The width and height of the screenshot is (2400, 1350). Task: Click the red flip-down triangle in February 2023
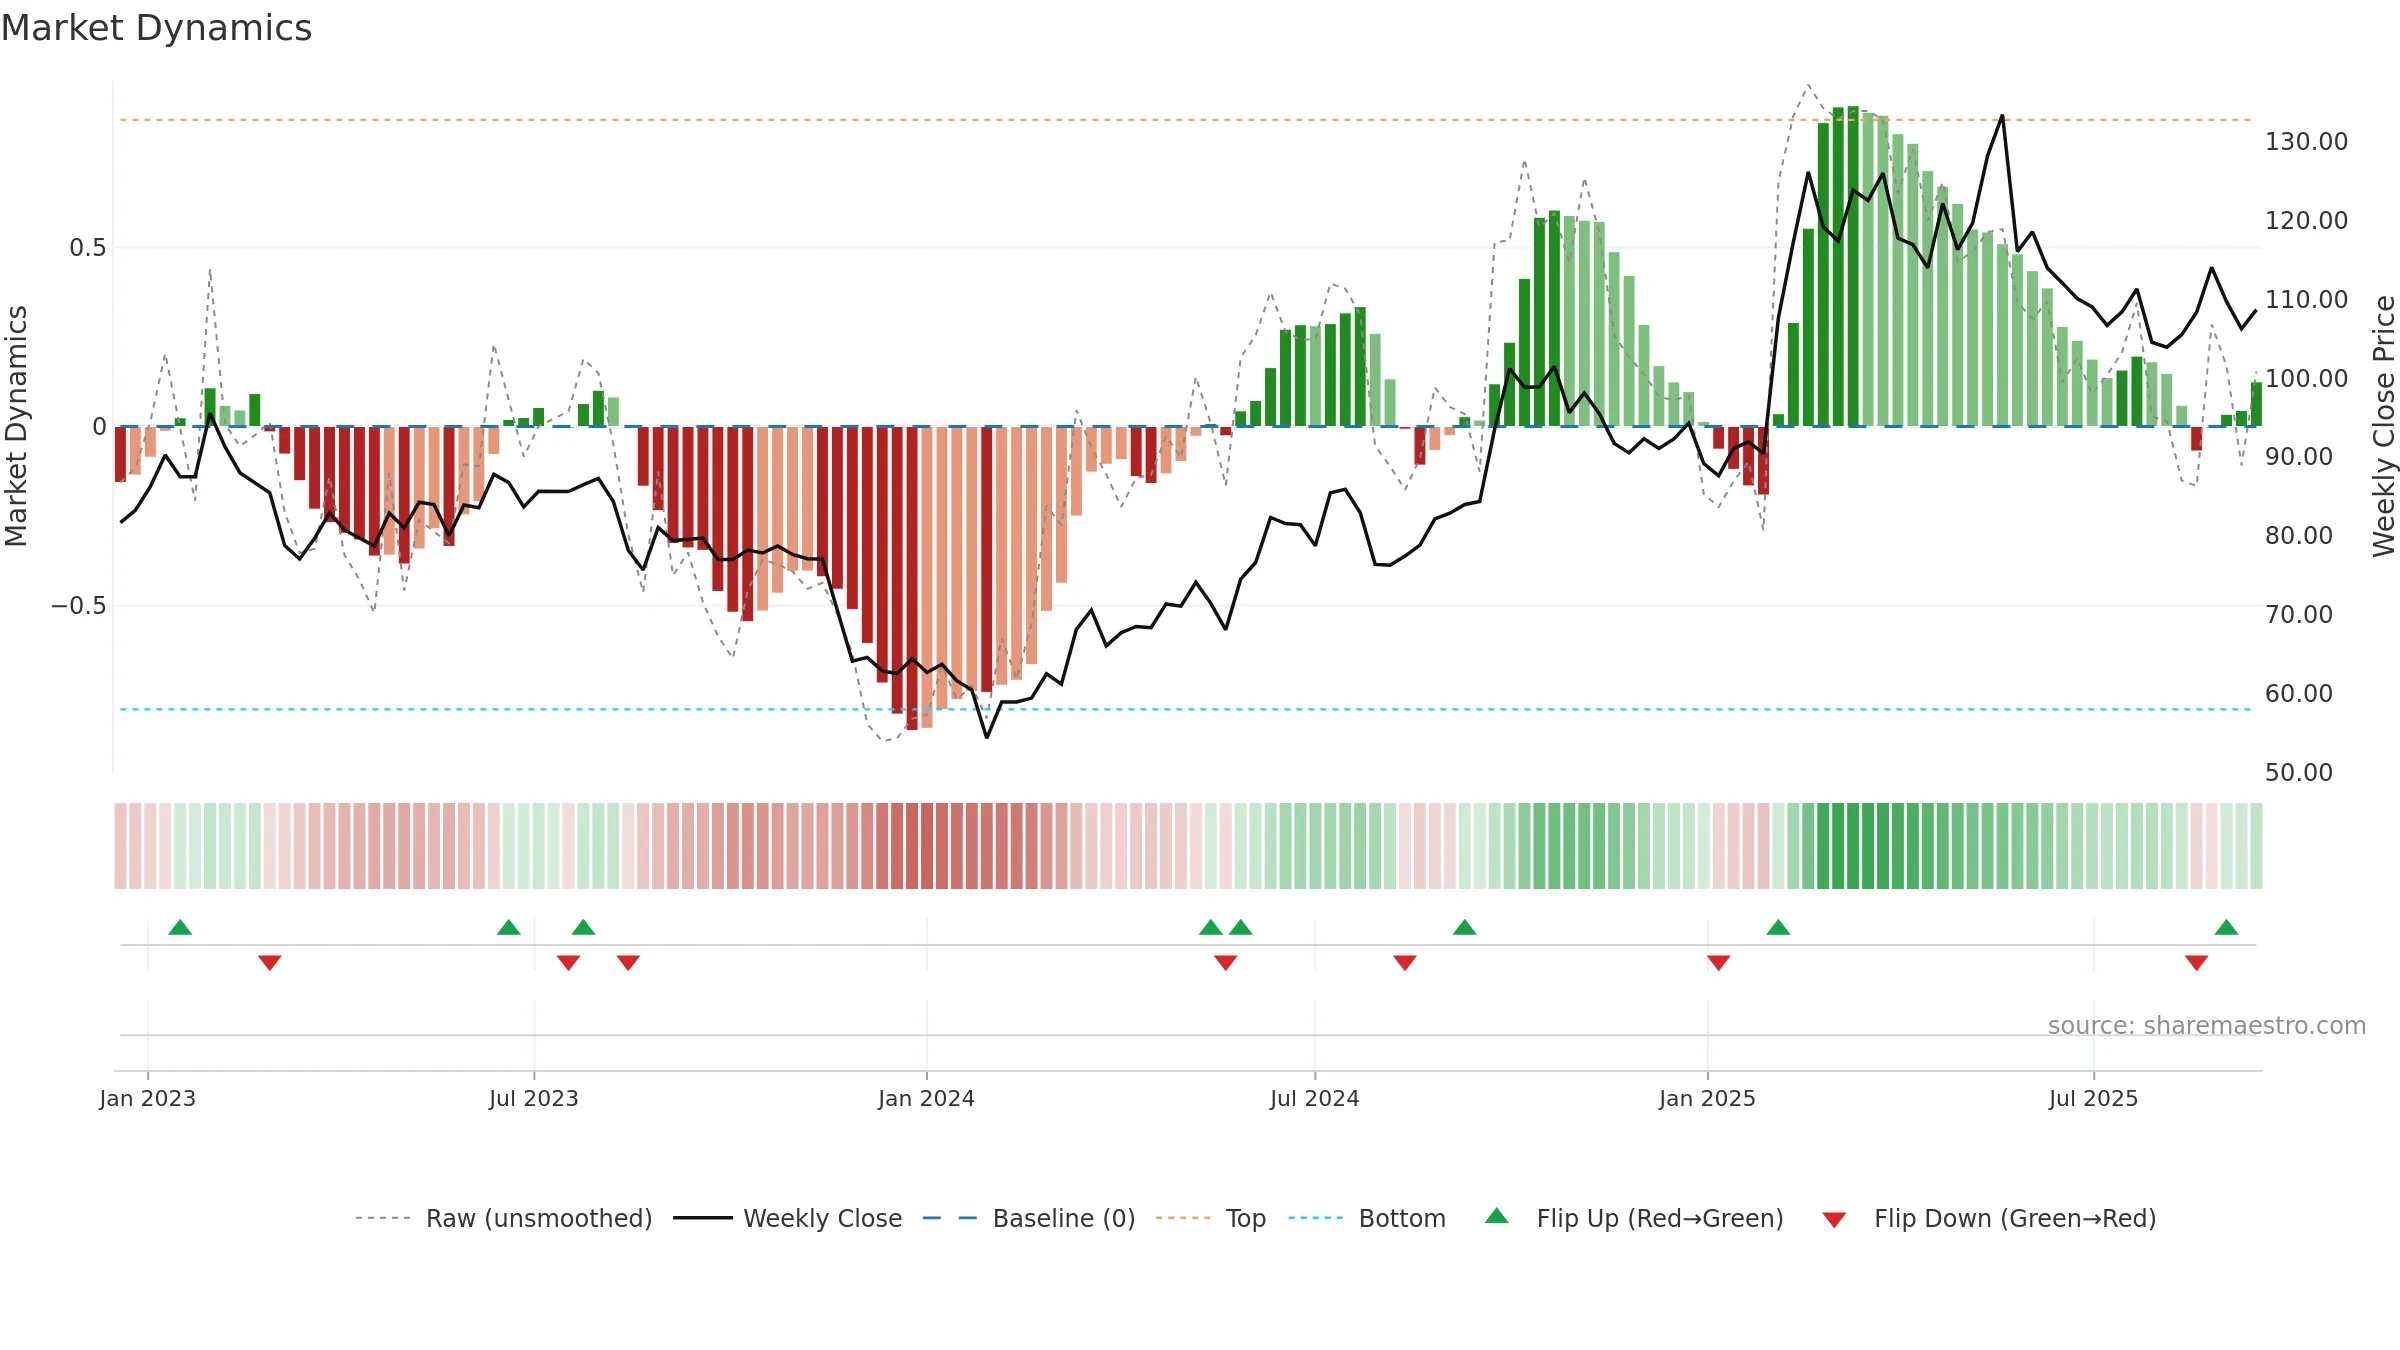tap(270, 962)
